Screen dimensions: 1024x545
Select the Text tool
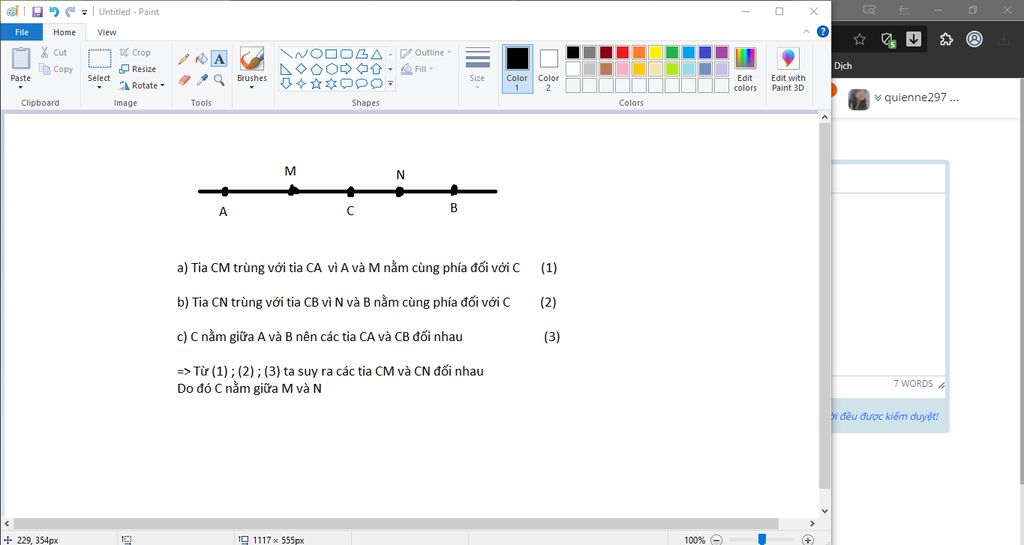[219, 59]
